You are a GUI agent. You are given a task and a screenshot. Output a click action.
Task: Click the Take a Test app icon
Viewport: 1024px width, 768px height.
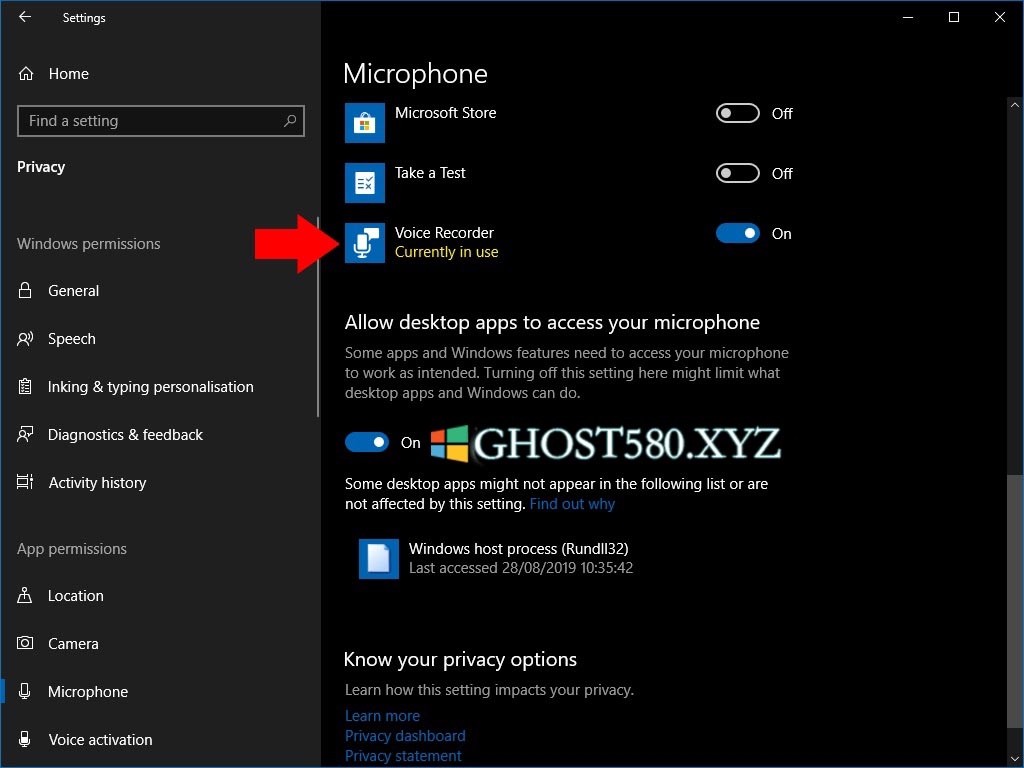coord(364,182)
